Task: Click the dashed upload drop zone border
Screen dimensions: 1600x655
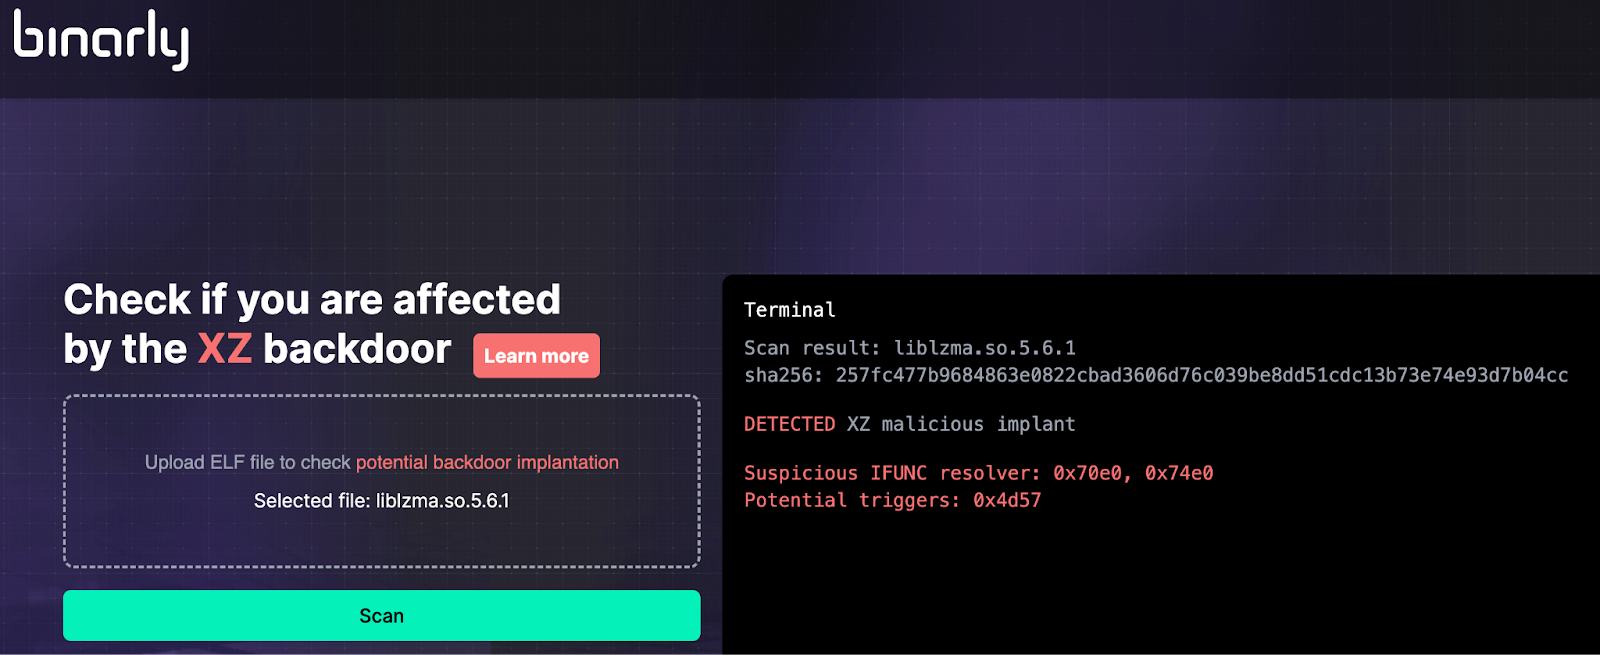Action: point(382,395)
